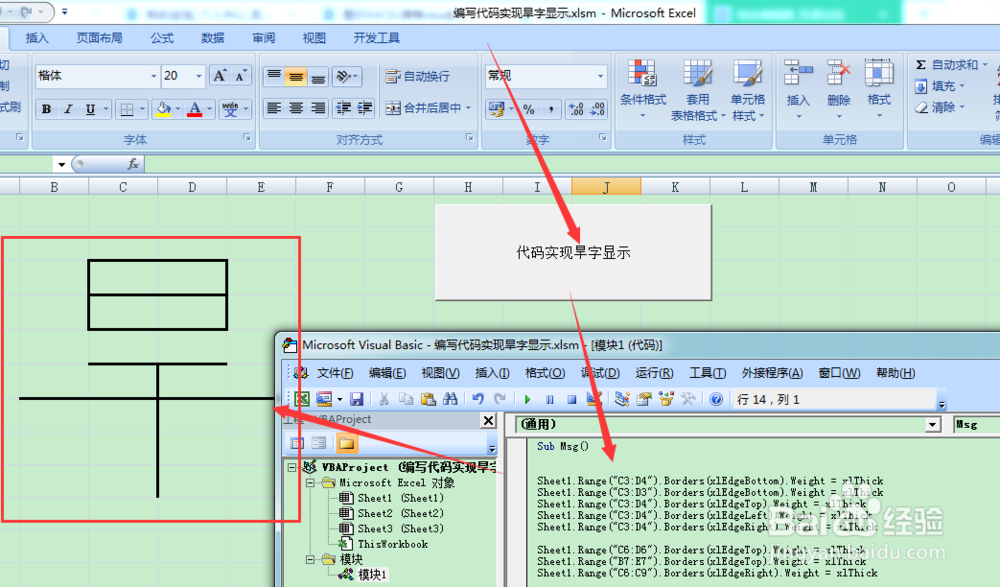Open the 调试(D) menu in VBA editor
This screenshot has width=1000, height=587.
[x=600, y=373]
